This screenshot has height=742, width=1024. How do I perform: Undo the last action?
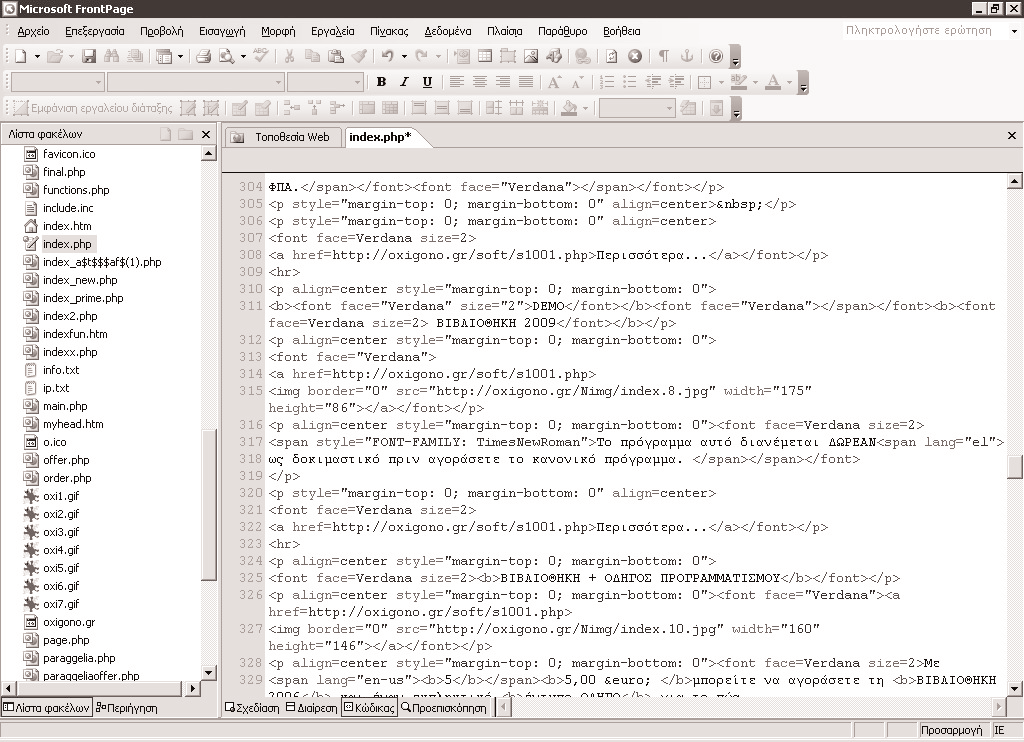pos(388,57)
